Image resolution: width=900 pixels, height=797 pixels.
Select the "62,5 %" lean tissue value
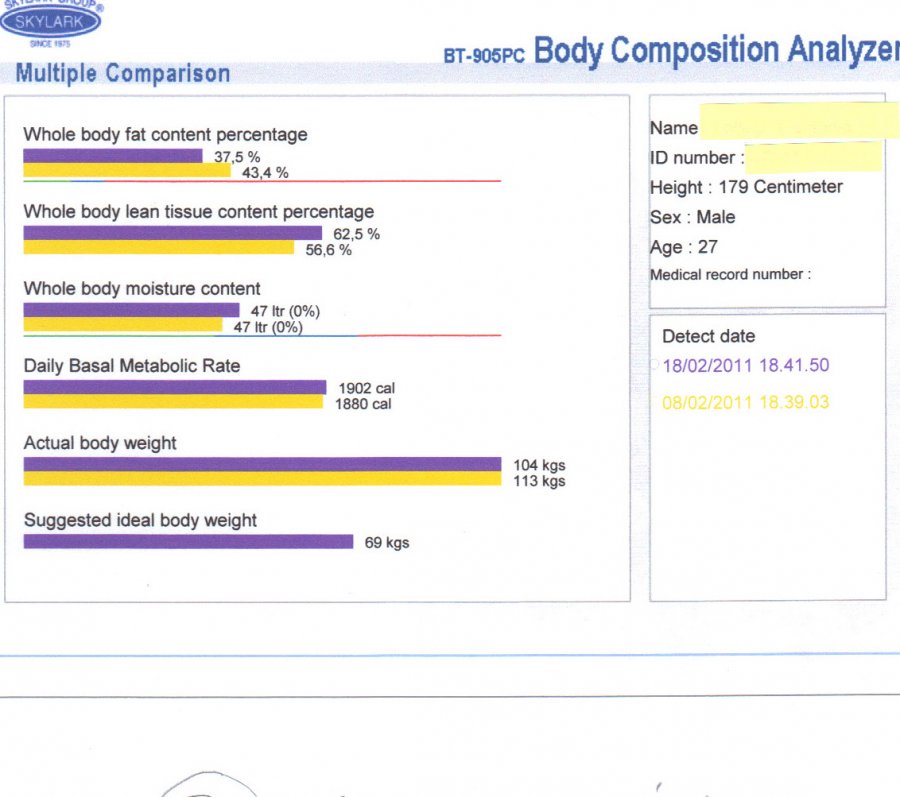click(356, 234)
